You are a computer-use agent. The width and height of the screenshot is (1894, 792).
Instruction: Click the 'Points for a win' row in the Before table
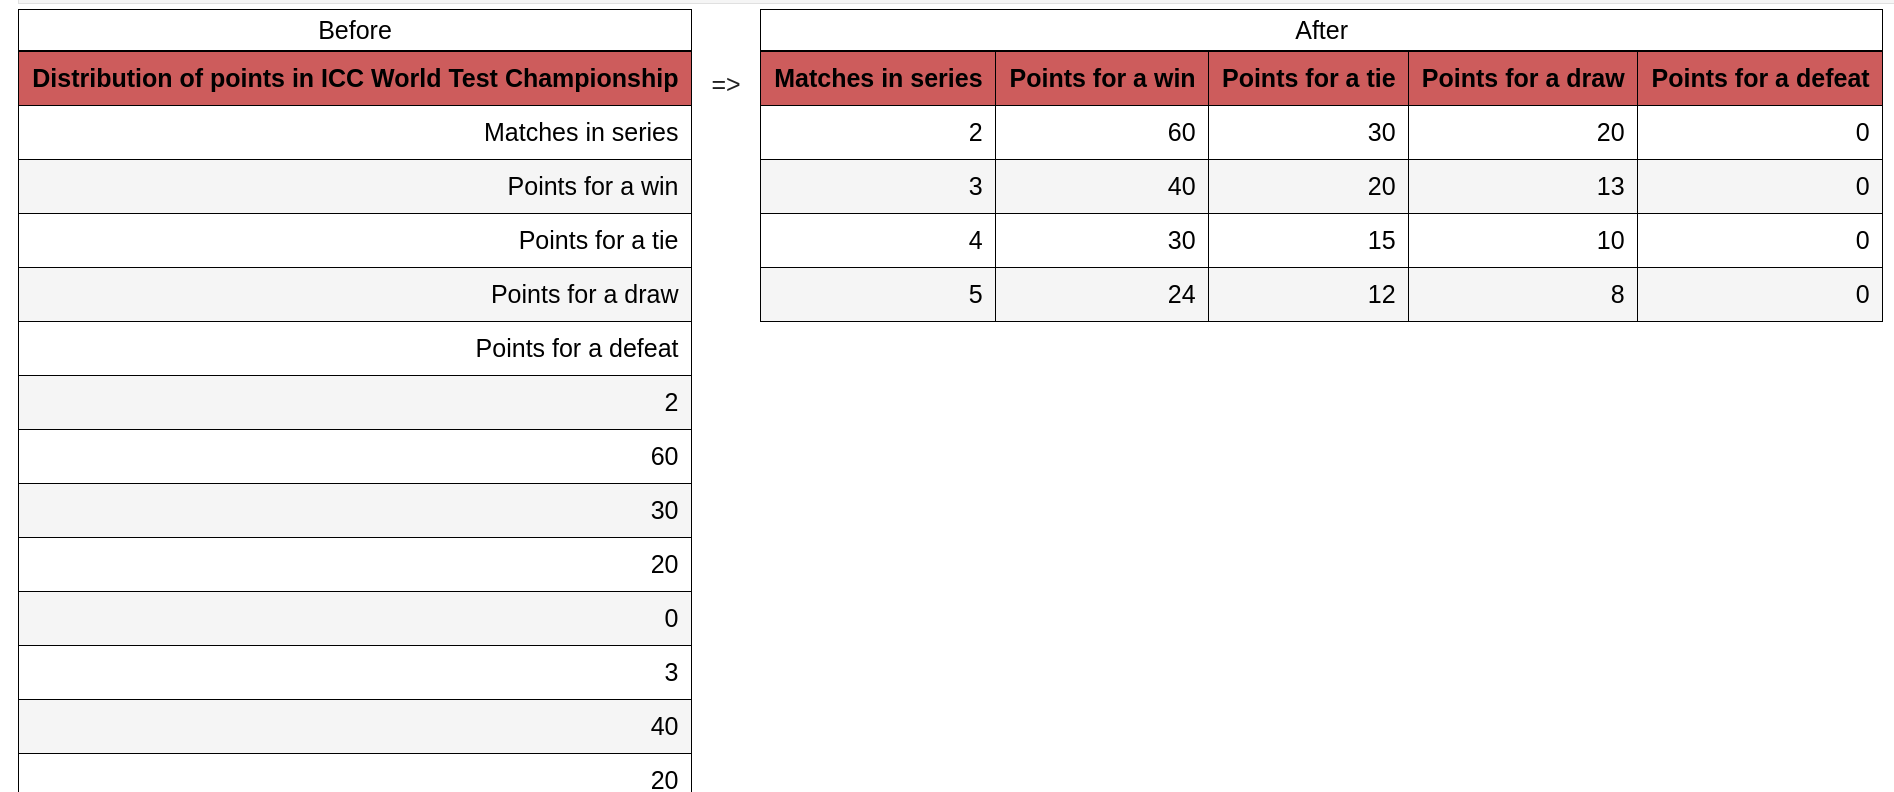355,186
